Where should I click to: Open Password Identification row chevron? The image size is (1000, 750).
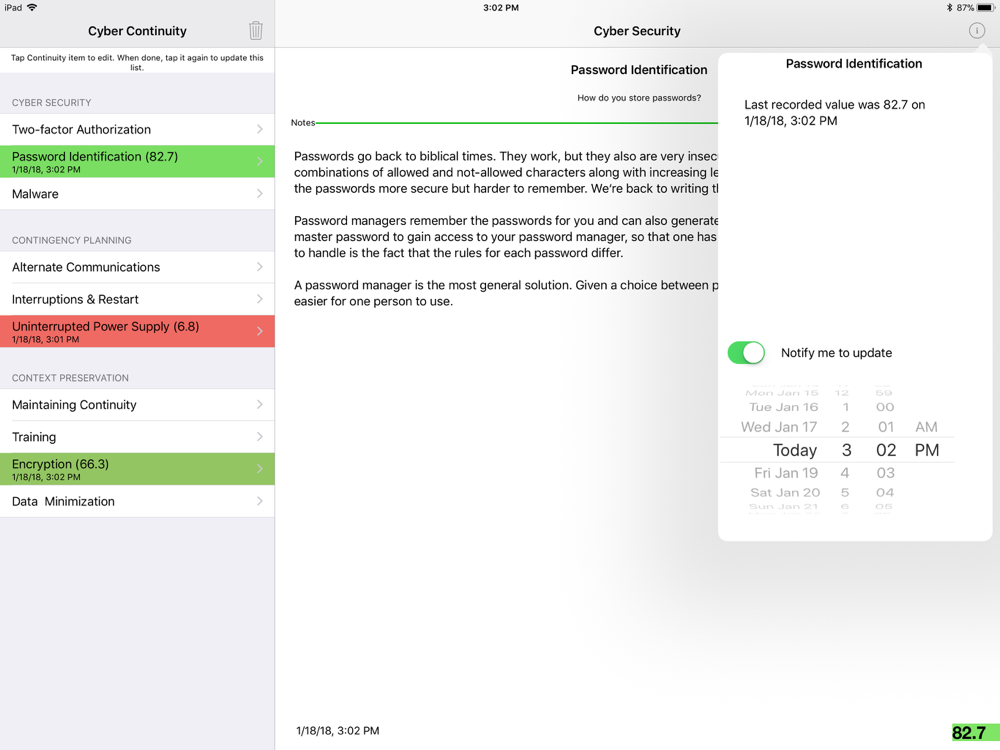coord(260,161)
